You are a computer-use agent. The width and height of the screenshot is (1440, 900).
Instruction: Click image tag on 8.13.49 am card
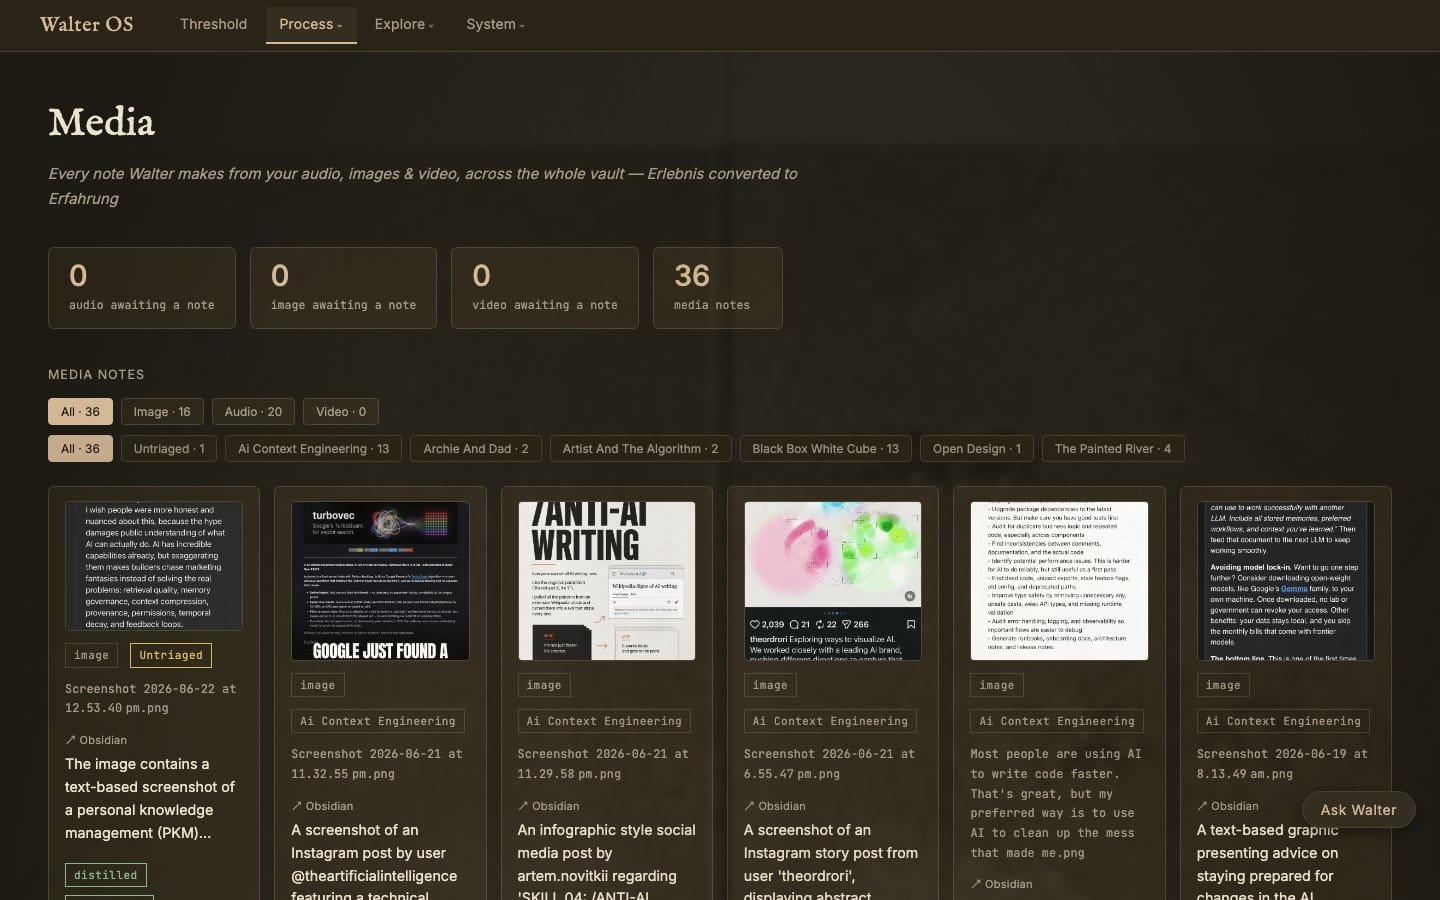pyautogui.click(x=1223, y=685)
